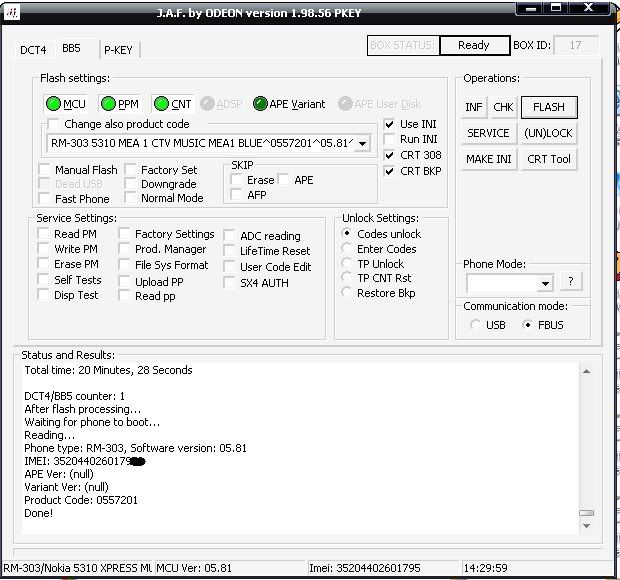Click the MAKE INI button
Screen dimensions: 620x580
489,159
